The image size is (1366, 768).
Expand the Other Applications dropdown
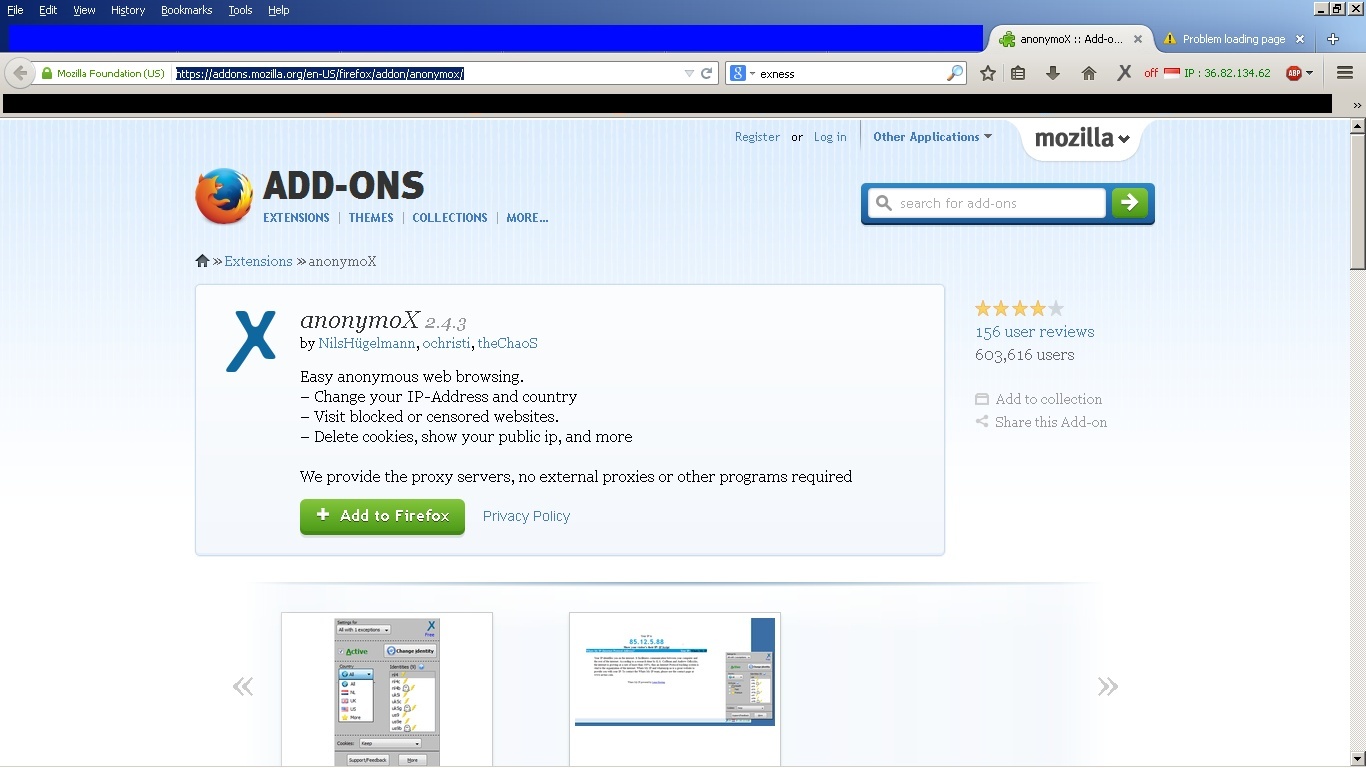pos(932,137)
